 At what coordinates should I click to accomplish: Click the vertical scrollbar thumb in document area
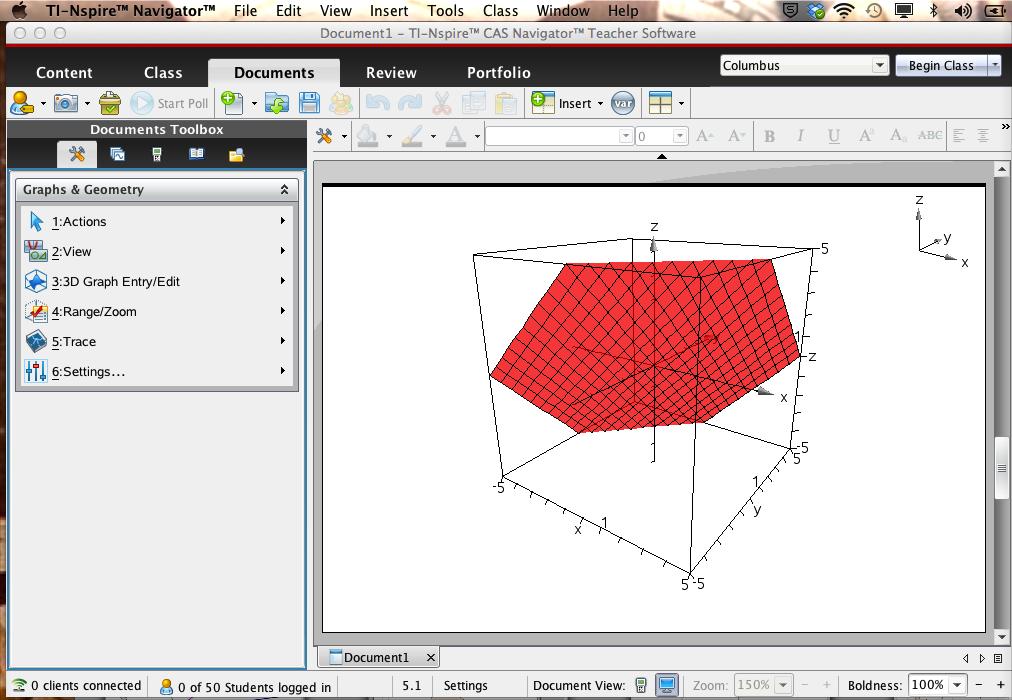[1001, 468]
